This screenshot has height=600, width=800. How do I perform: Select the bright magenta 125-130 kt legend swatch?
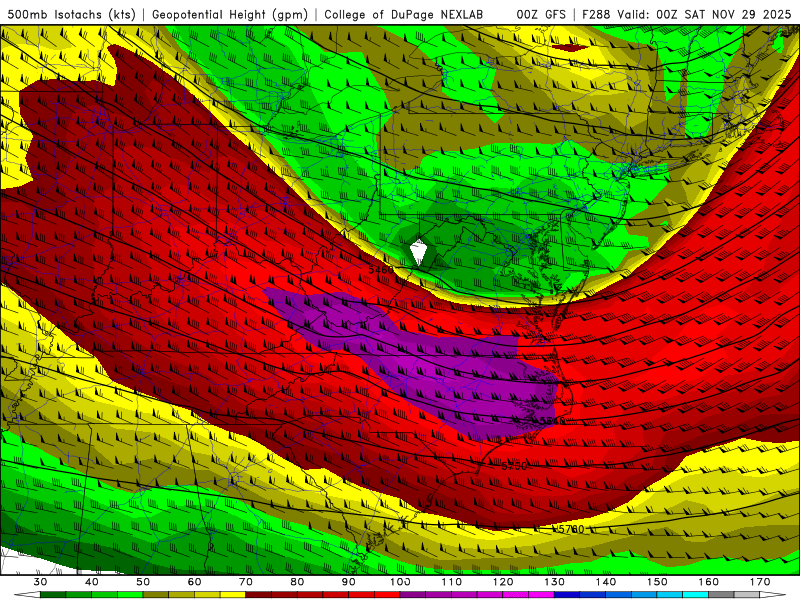542,595
